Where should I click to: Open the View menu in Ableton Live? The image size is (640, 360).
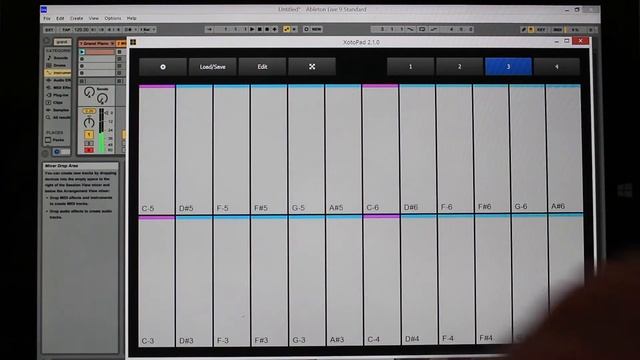point(94,18)
